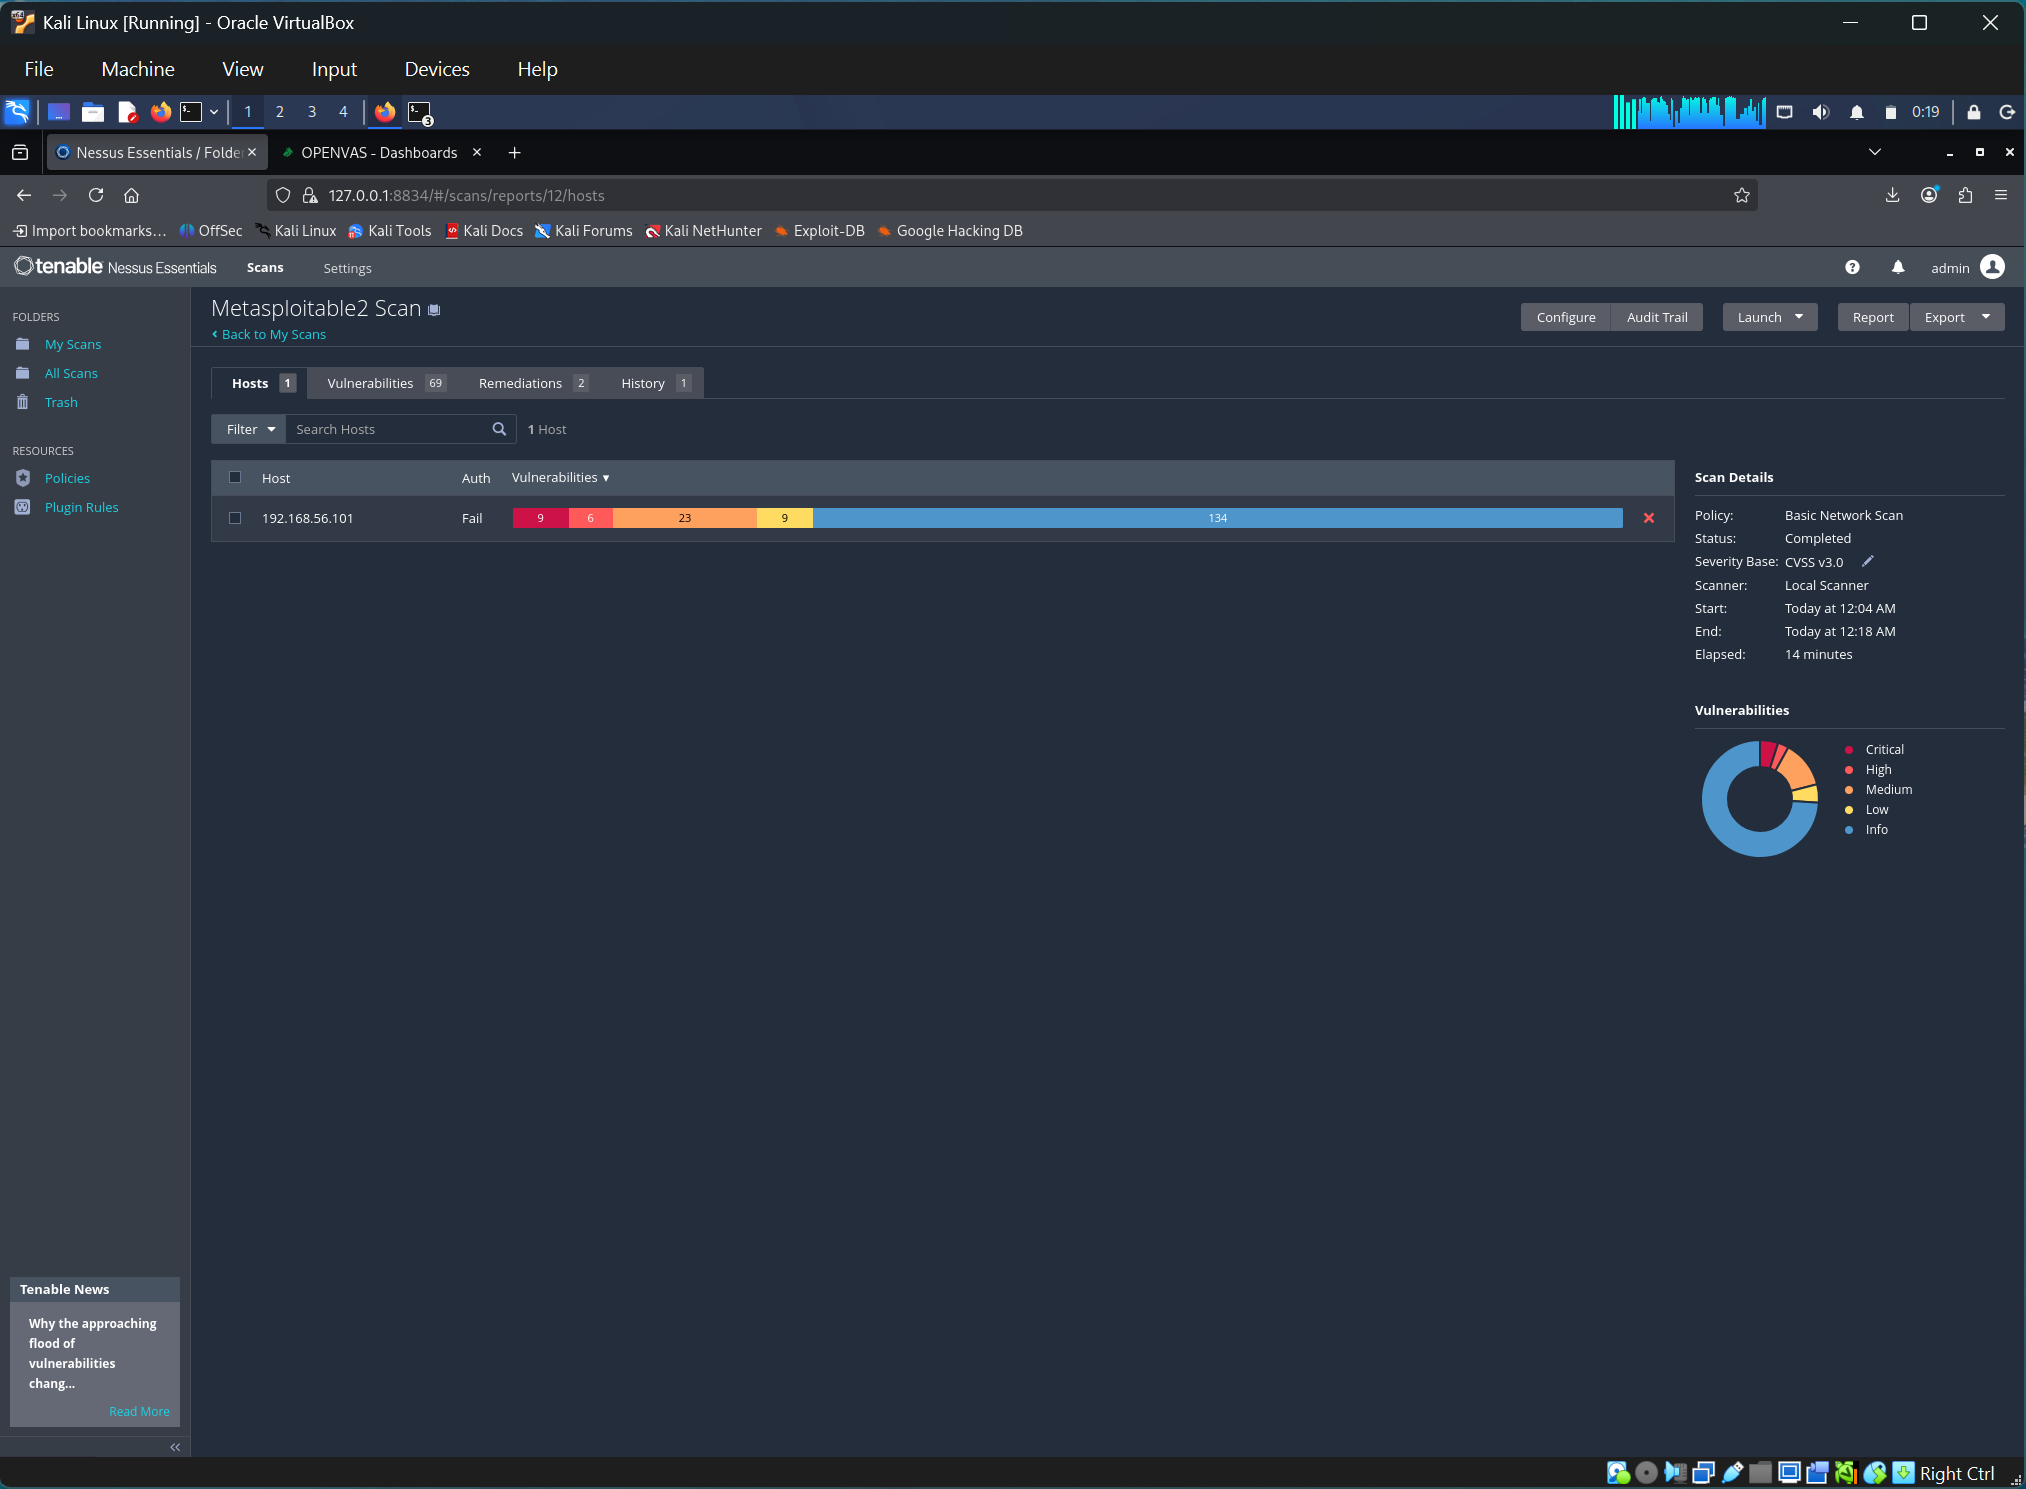Open the Trash folder
The height and width of the screenshot is (1489, 2026).
61,402
